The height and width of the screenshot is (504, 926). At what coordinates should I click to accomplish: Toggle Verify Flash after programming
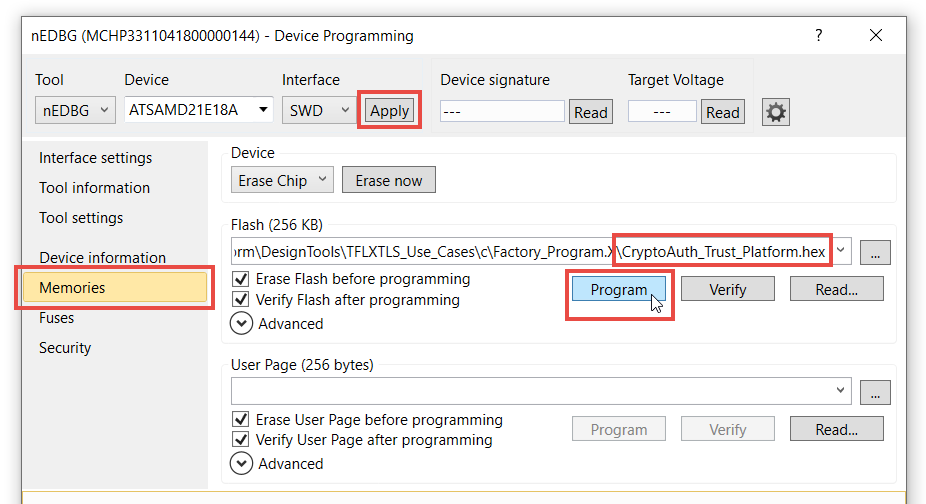(x=241, y=299)
